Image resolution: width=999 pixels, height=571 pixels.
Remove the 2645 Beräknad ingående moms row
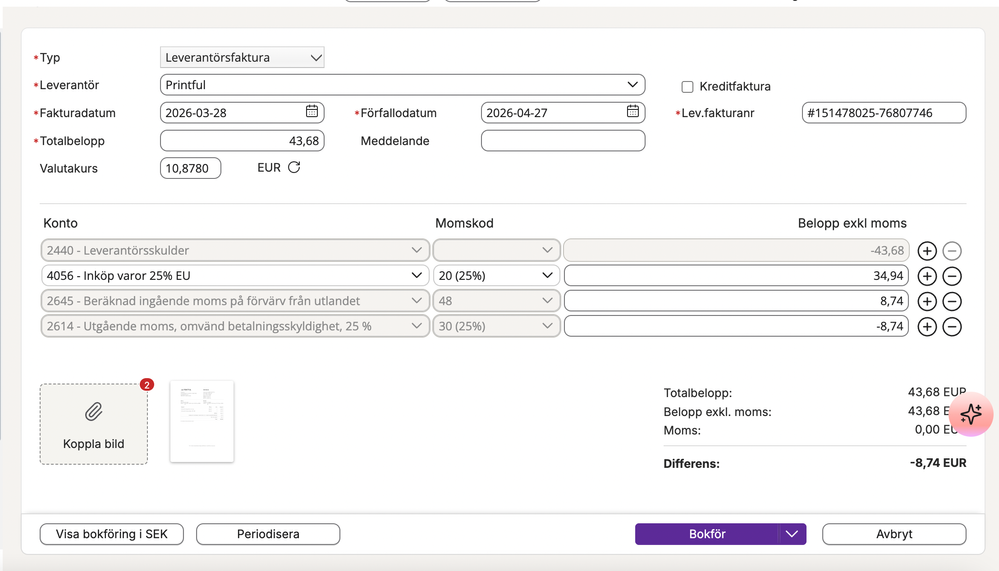click(x=952, y=301)
